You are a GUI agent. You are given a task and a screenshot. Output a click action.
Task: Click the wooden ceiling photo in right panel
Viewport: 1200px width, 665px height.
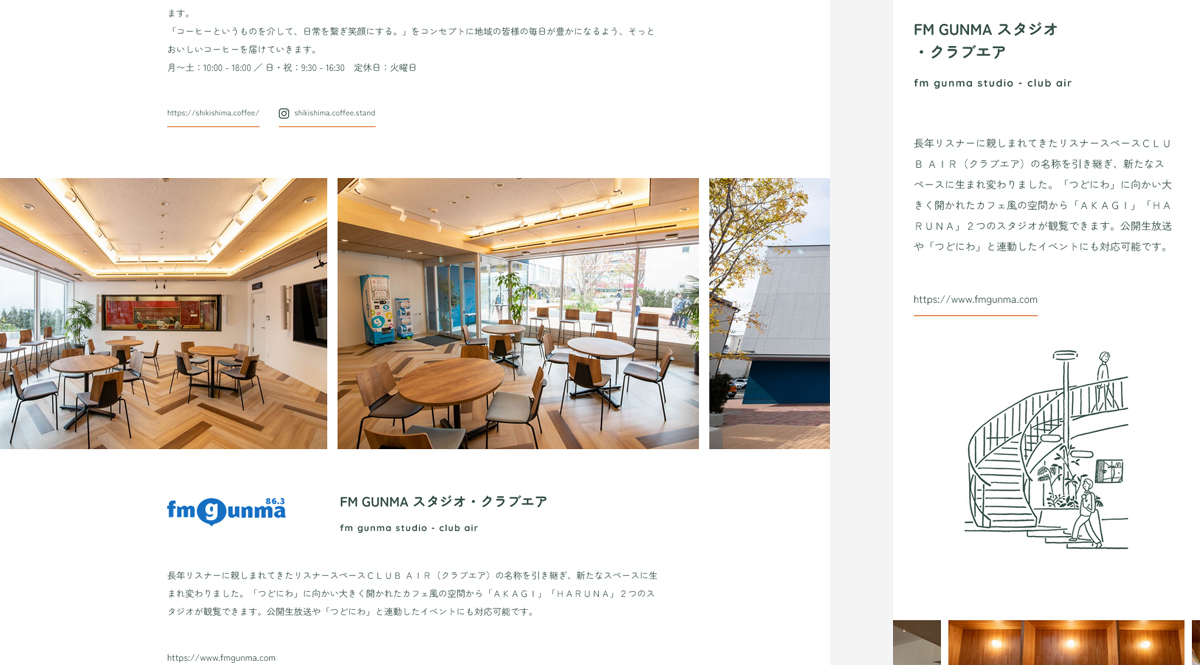click(1066, 642)
